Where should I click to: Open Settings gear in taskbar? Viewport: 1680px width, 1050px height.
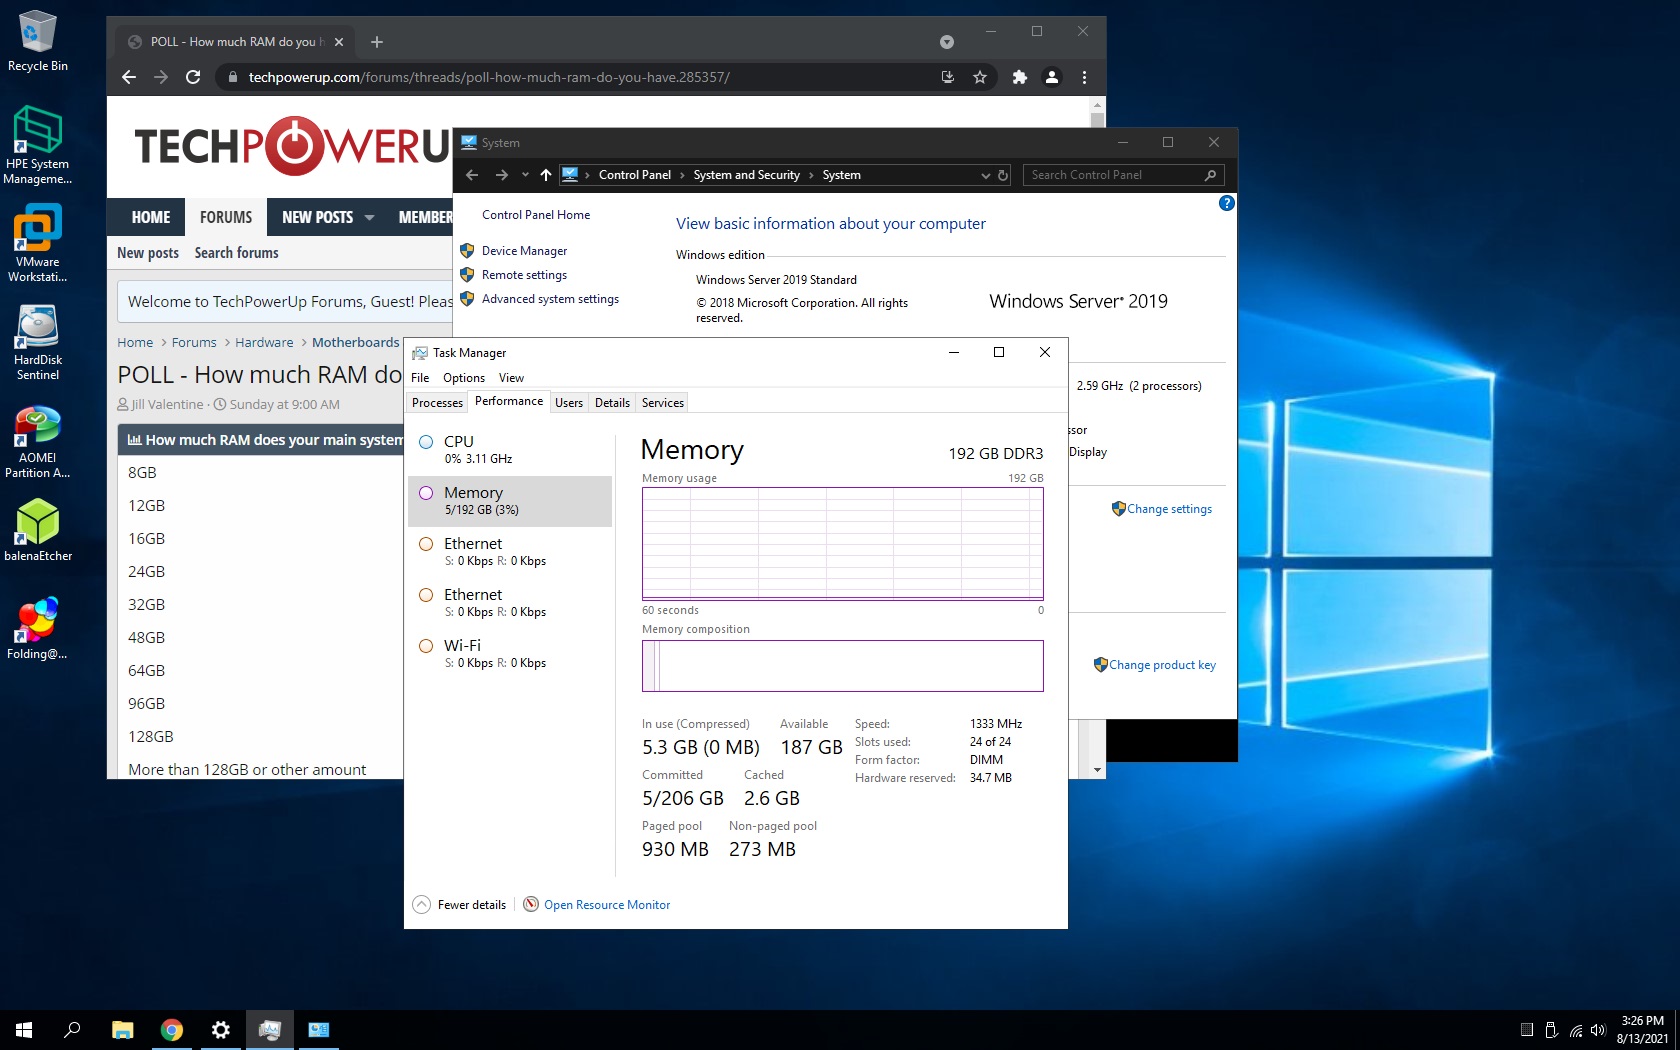[221, 1030]
